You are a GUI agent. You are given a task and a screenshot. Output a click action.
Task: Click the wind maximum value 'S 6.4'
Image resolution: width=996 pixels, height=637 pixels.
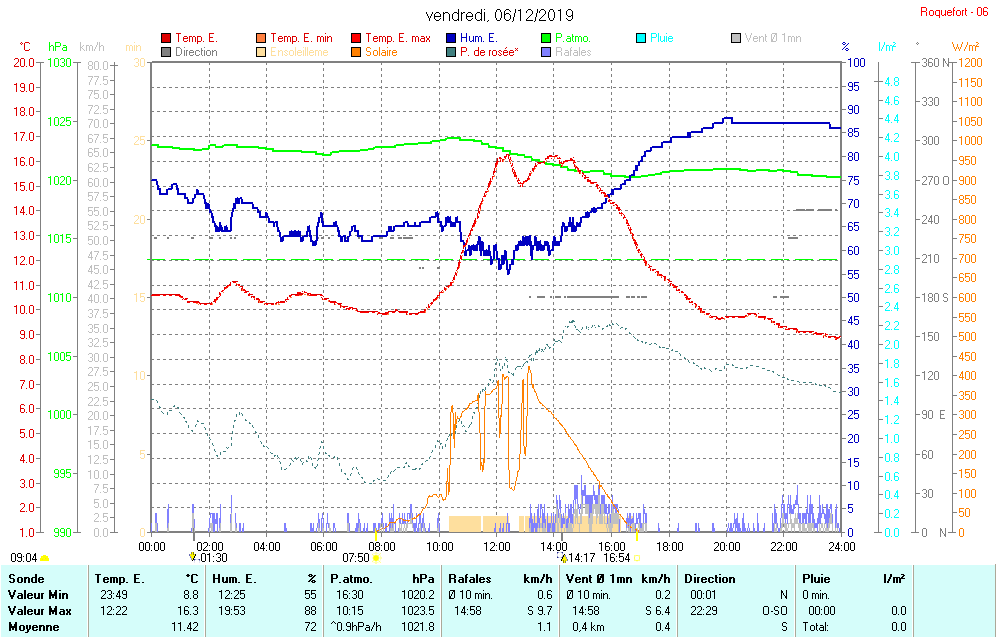[657, 611]
